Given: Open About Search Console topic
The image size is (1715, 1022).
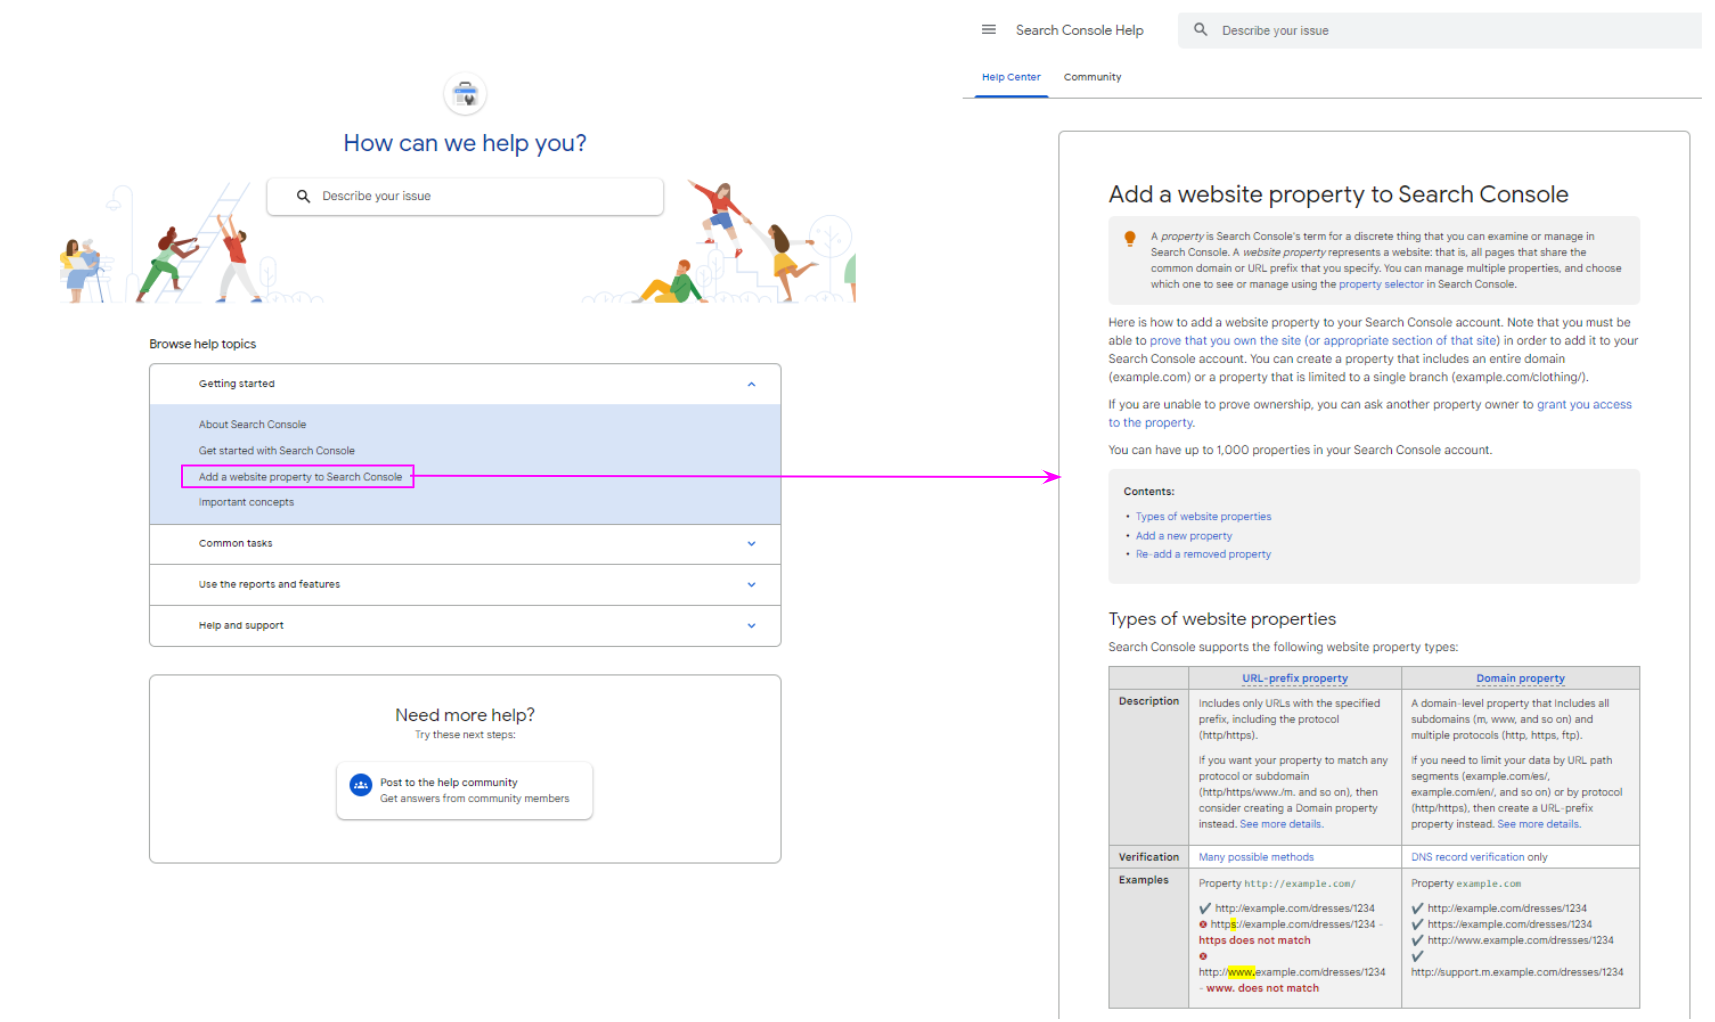Looking at the screenshot, I should (x=252, y=425).
